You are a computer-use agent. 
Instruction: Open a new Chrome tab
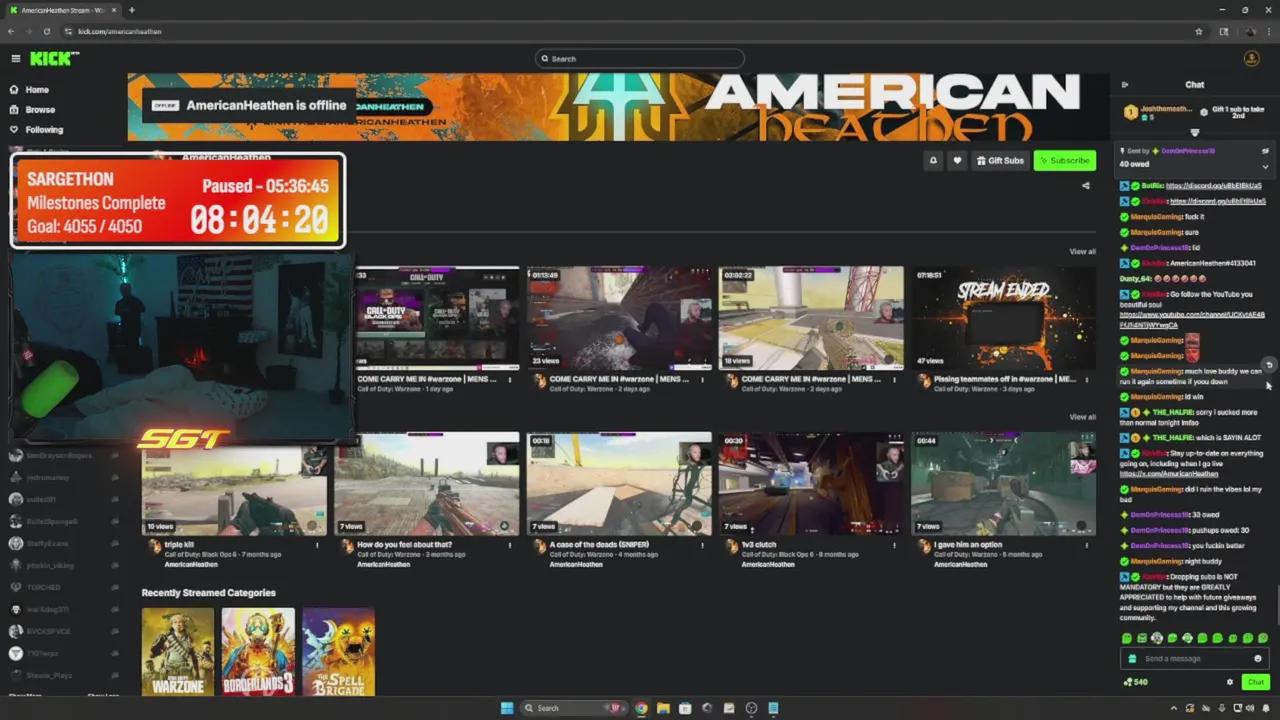tap(131, 10)
